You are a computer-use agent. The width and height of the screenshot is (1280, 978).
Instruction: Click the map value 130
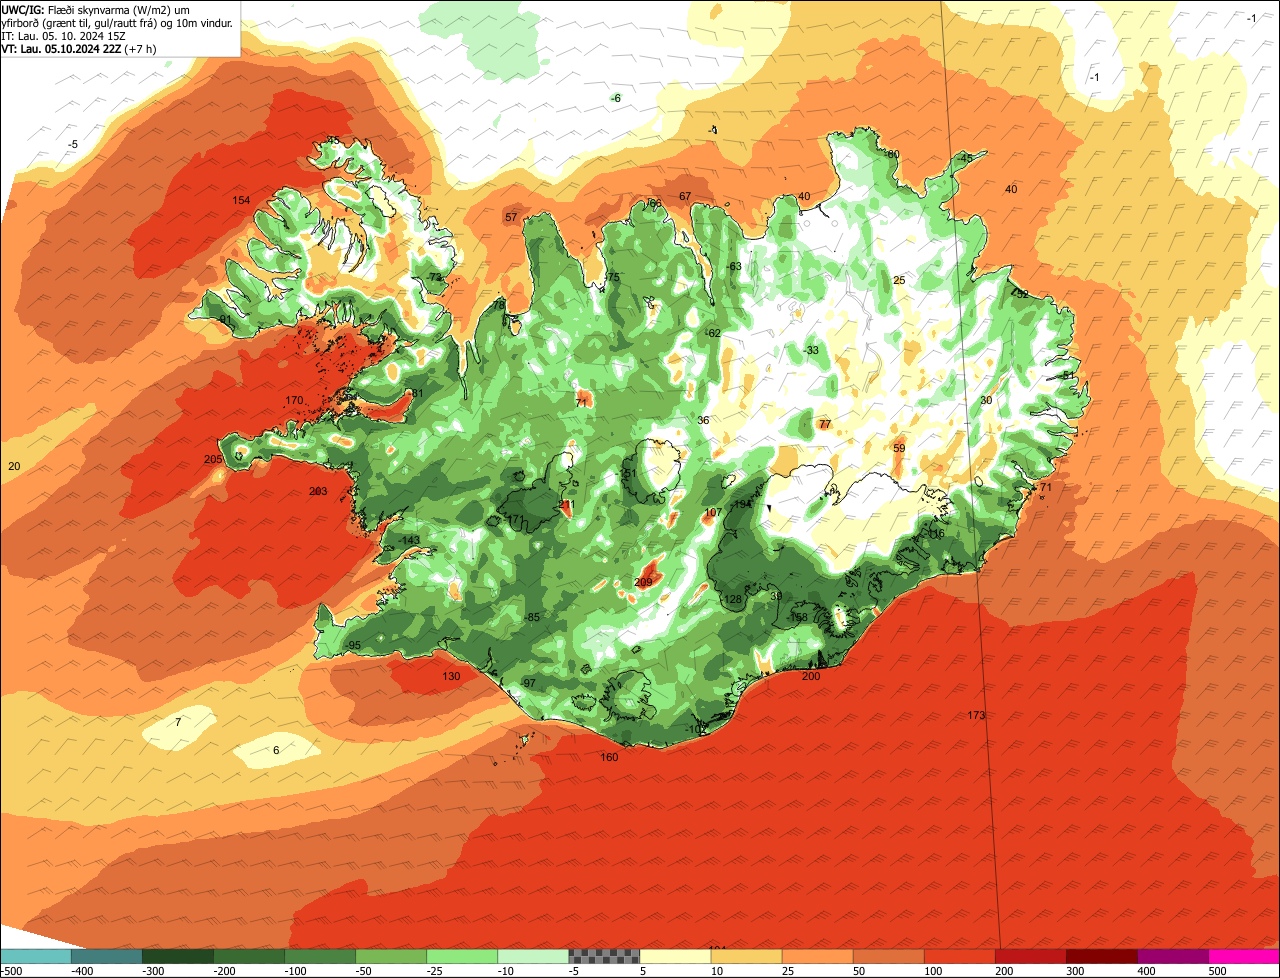451,677
